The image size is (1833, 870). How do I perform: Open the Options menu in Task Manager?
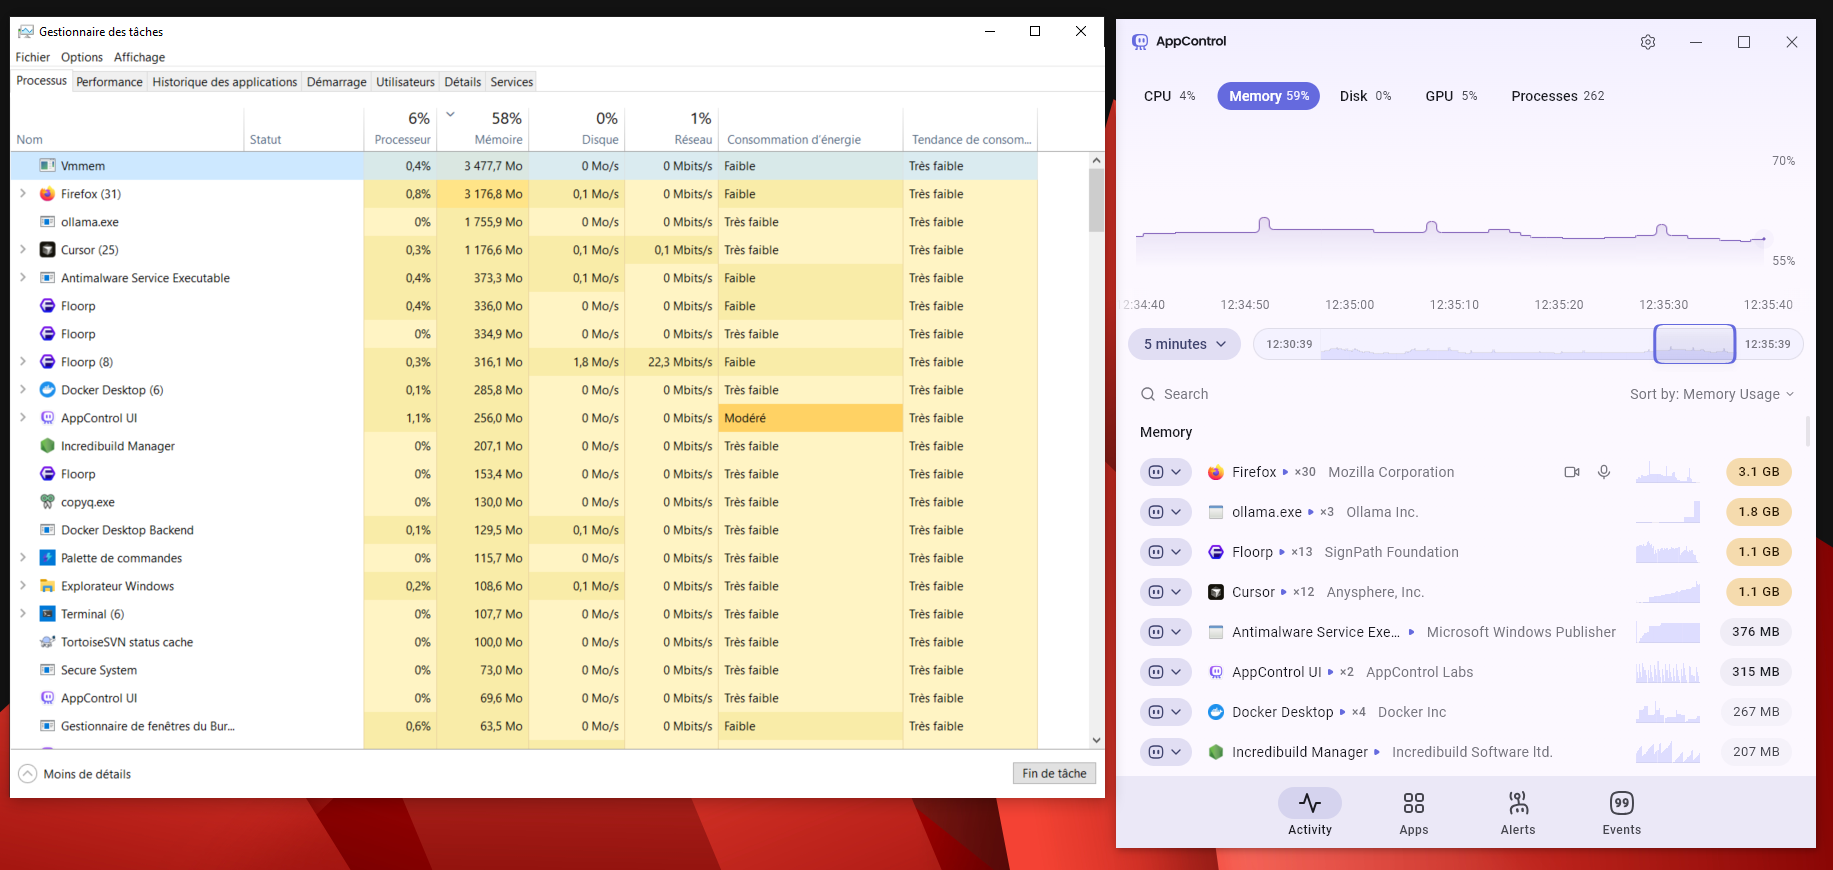(x=81, y=57)
